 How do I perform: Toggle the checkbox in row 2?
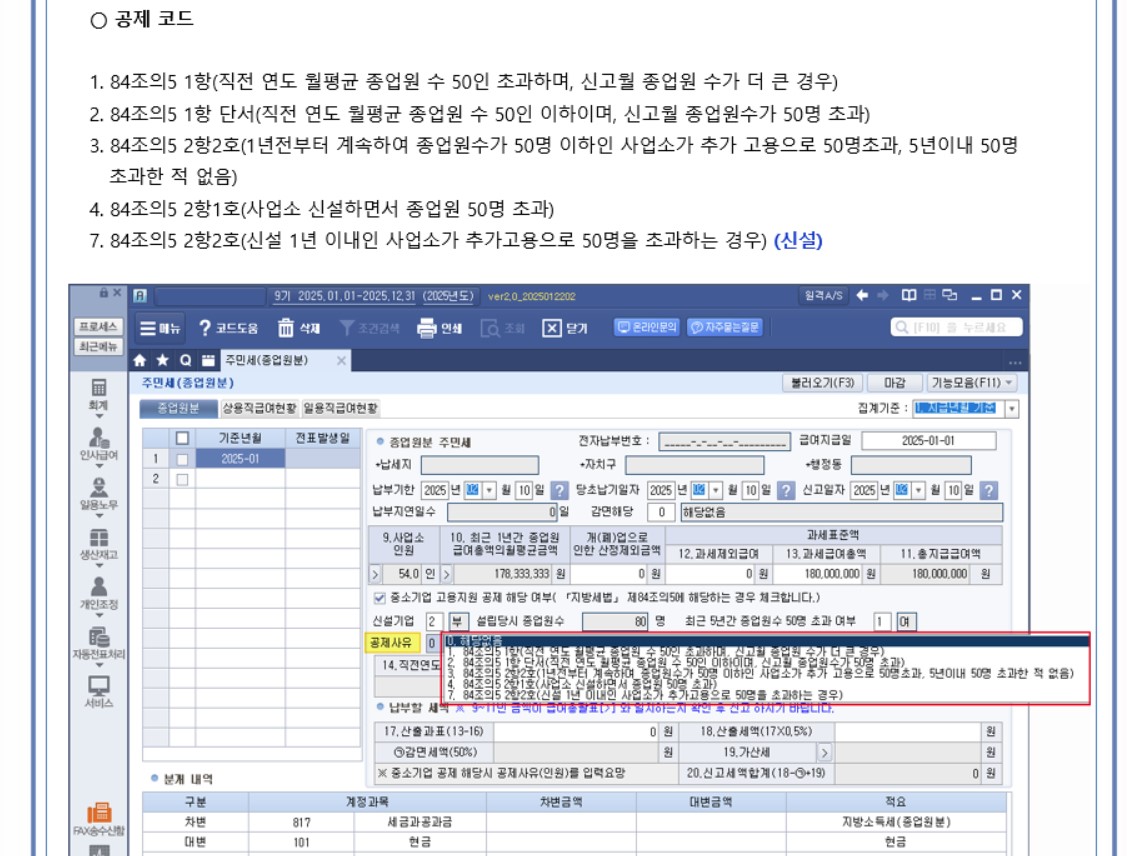pyautogui.click(x=182, y=479)
